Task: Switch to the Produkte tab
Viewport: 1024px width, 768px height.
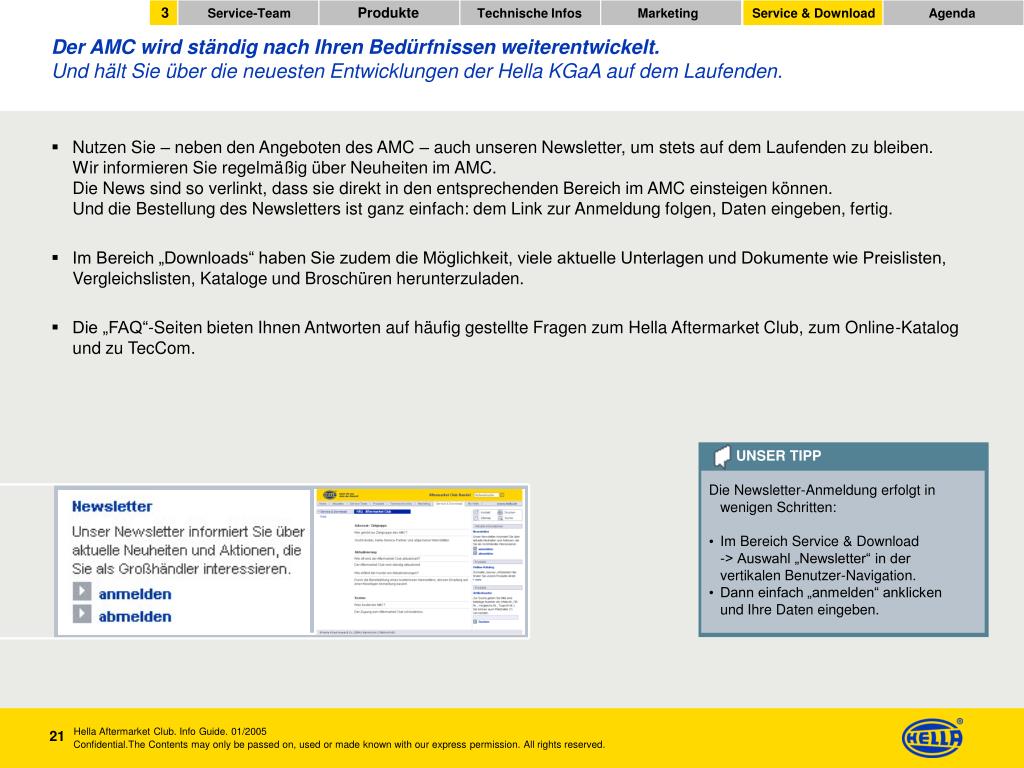Action: click(x=388, y=13)
